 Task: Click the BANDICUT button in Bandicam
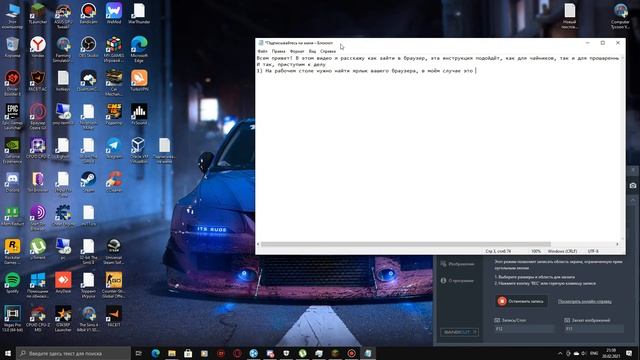pyautogui.click(x=460, y=332)
